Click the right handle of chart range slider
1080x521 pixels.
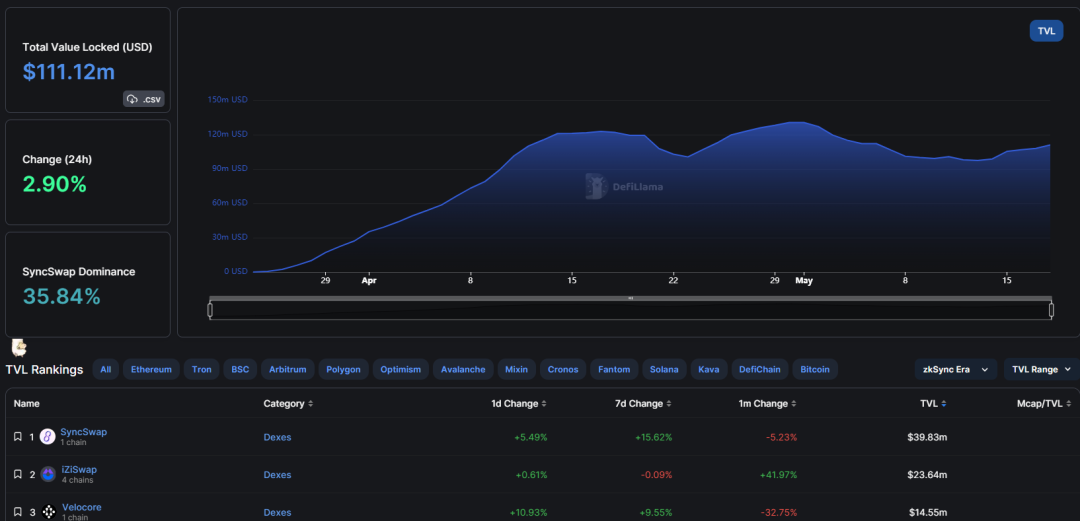[1052, 310]
